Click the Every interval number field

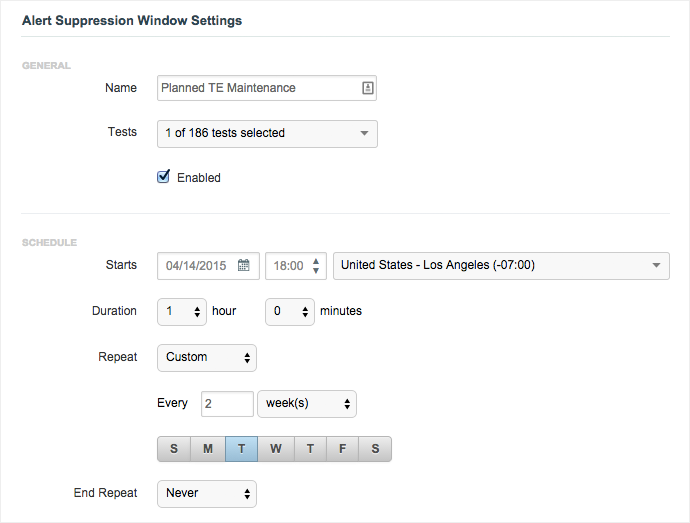(x=227, y=404)
